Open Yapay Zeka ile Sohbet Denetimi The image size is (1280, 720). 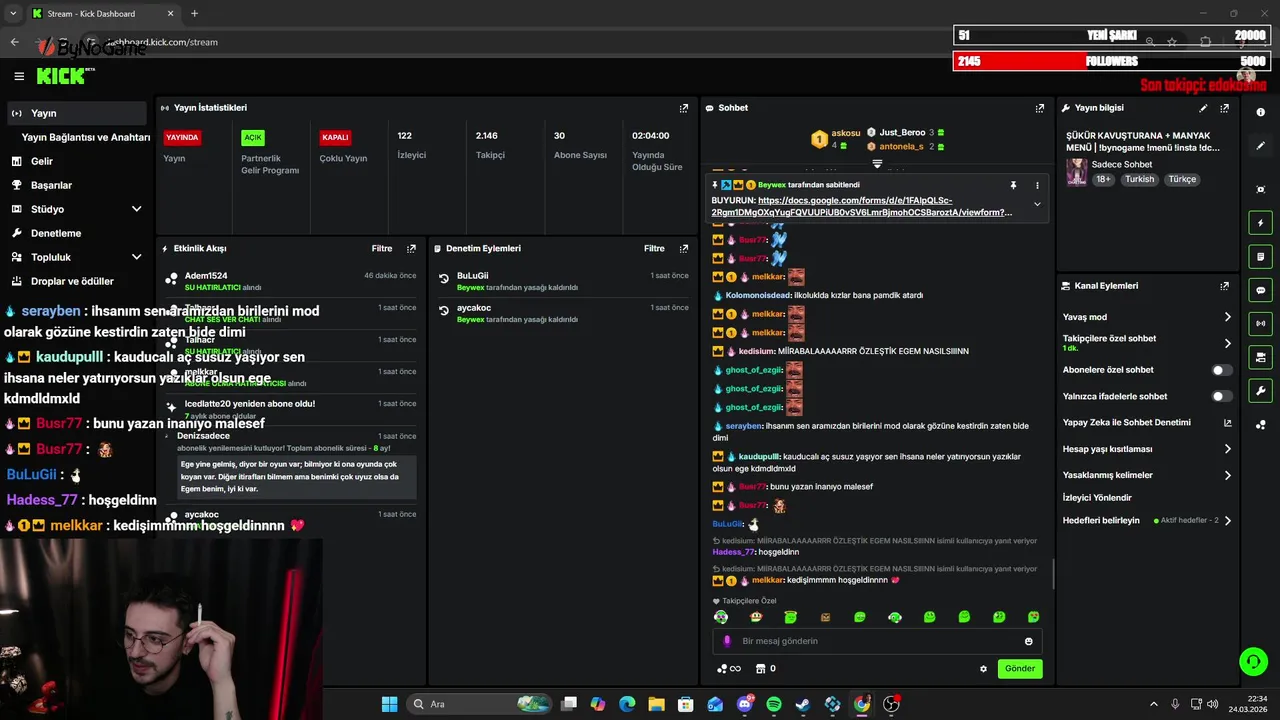click(x=1147, y=423)
